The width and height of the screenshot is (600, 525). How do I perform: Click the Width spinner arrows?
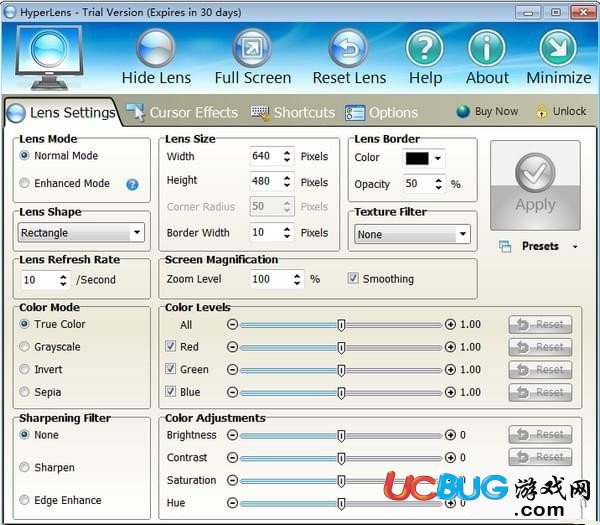click(287, 156)
